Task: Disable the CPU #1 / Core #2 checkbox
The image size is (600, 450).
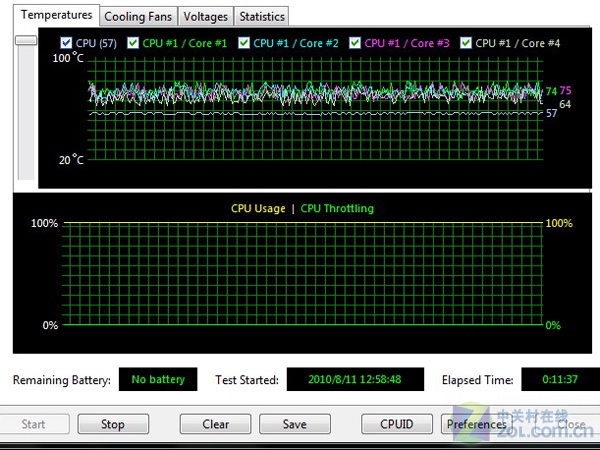Action: coord(245,43)
